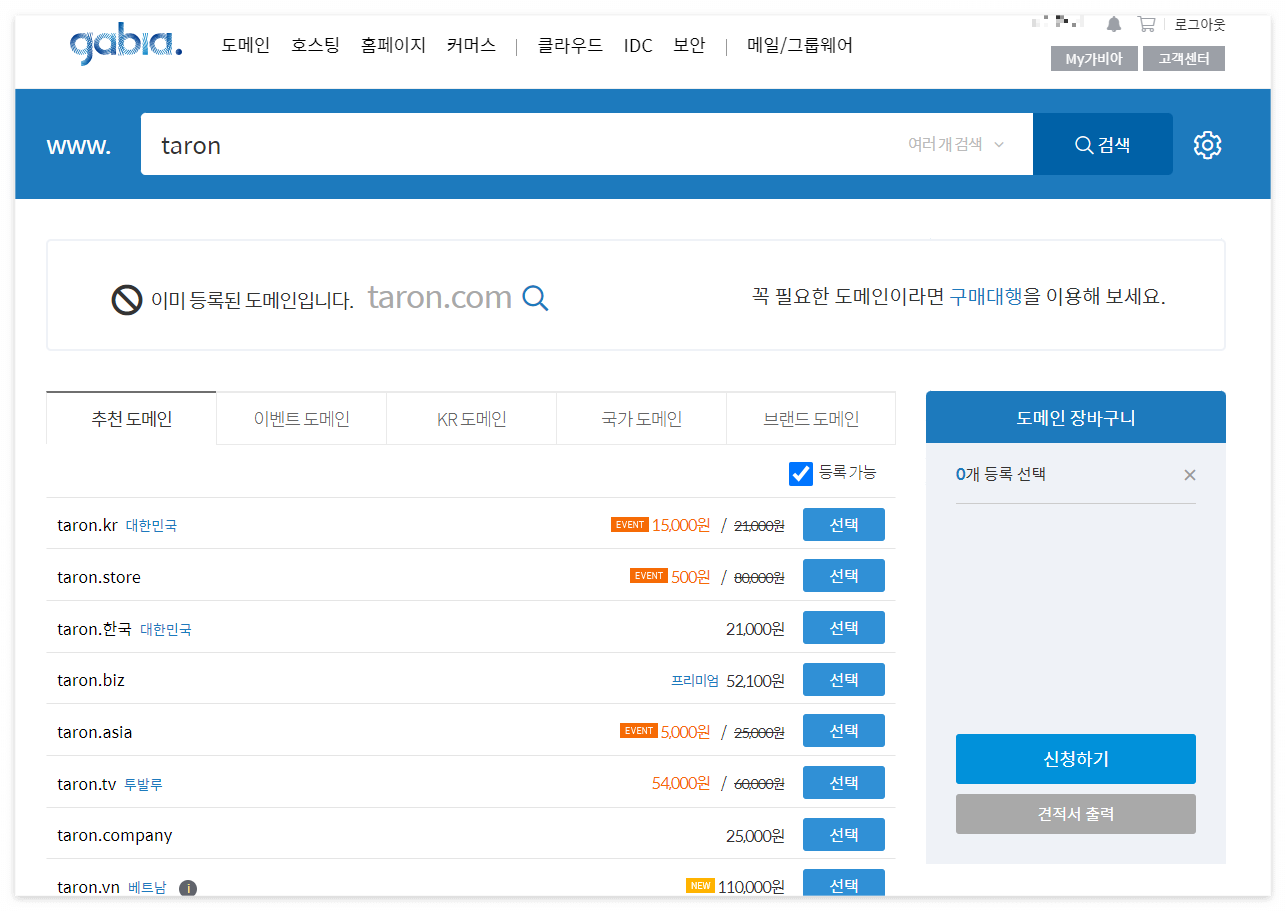Screen dimensions: 1286x911
Task: Click the 검색 search button
Action: tap(1103, 144)
